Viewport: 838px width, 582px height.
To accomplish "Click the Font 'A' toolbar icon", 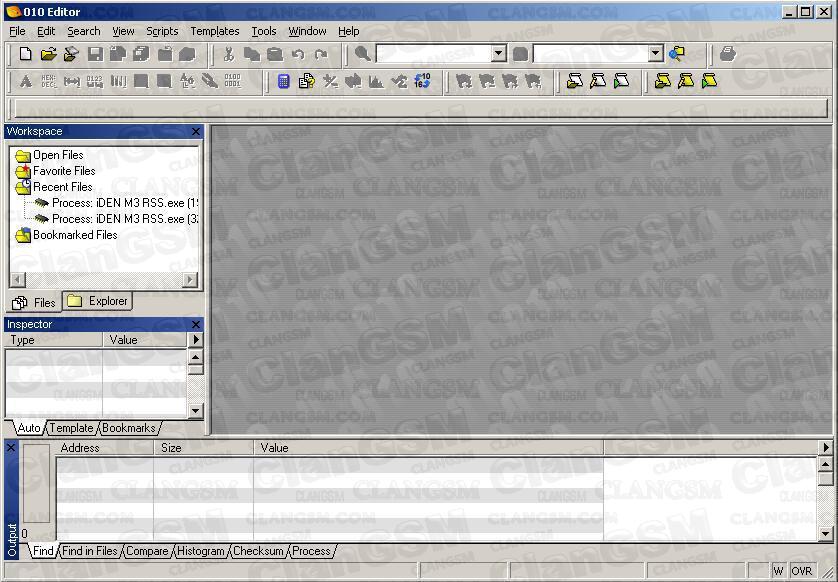I will (x=25, y=81).
